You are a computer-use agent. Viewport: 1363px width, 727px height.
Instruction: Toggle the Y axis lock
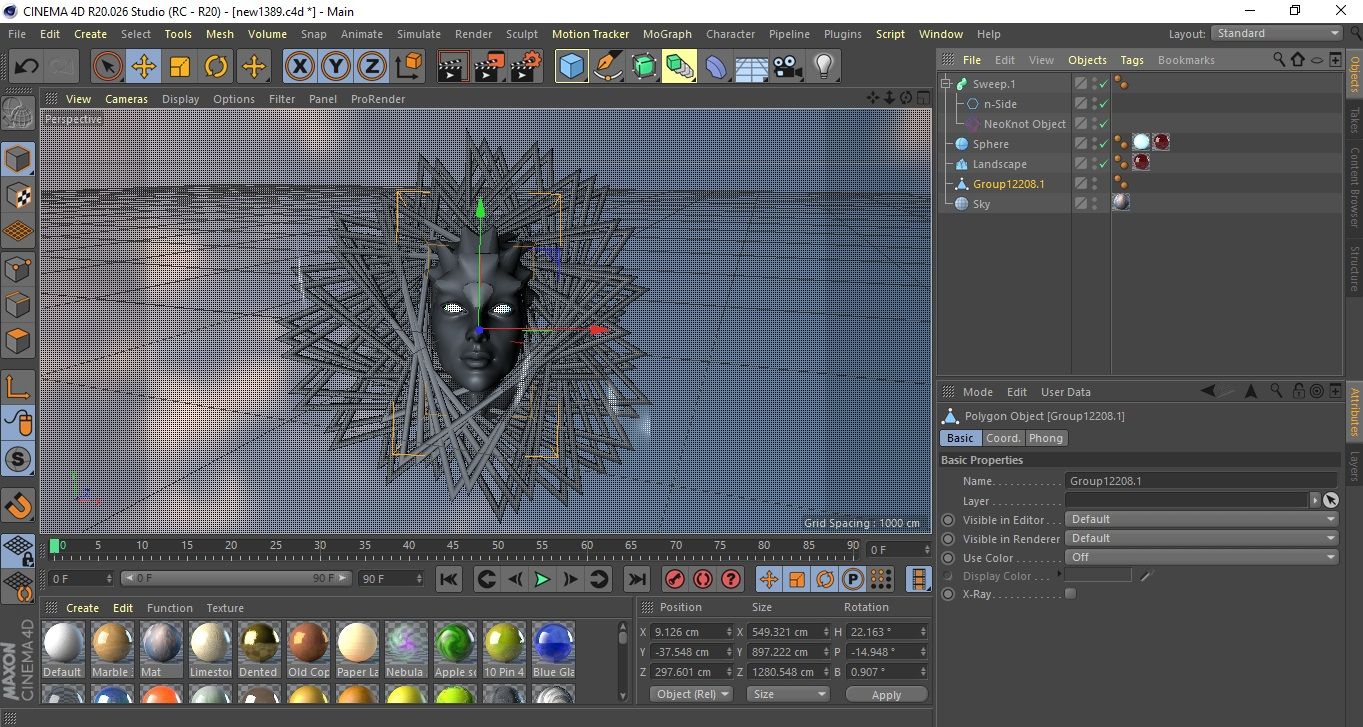(x=335, y=67)
